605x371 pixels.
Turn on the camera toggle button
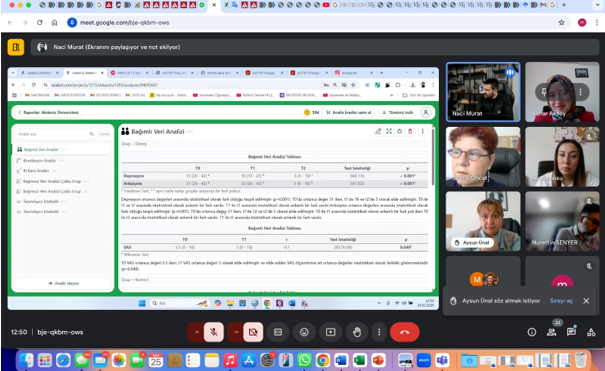[253, 332]
